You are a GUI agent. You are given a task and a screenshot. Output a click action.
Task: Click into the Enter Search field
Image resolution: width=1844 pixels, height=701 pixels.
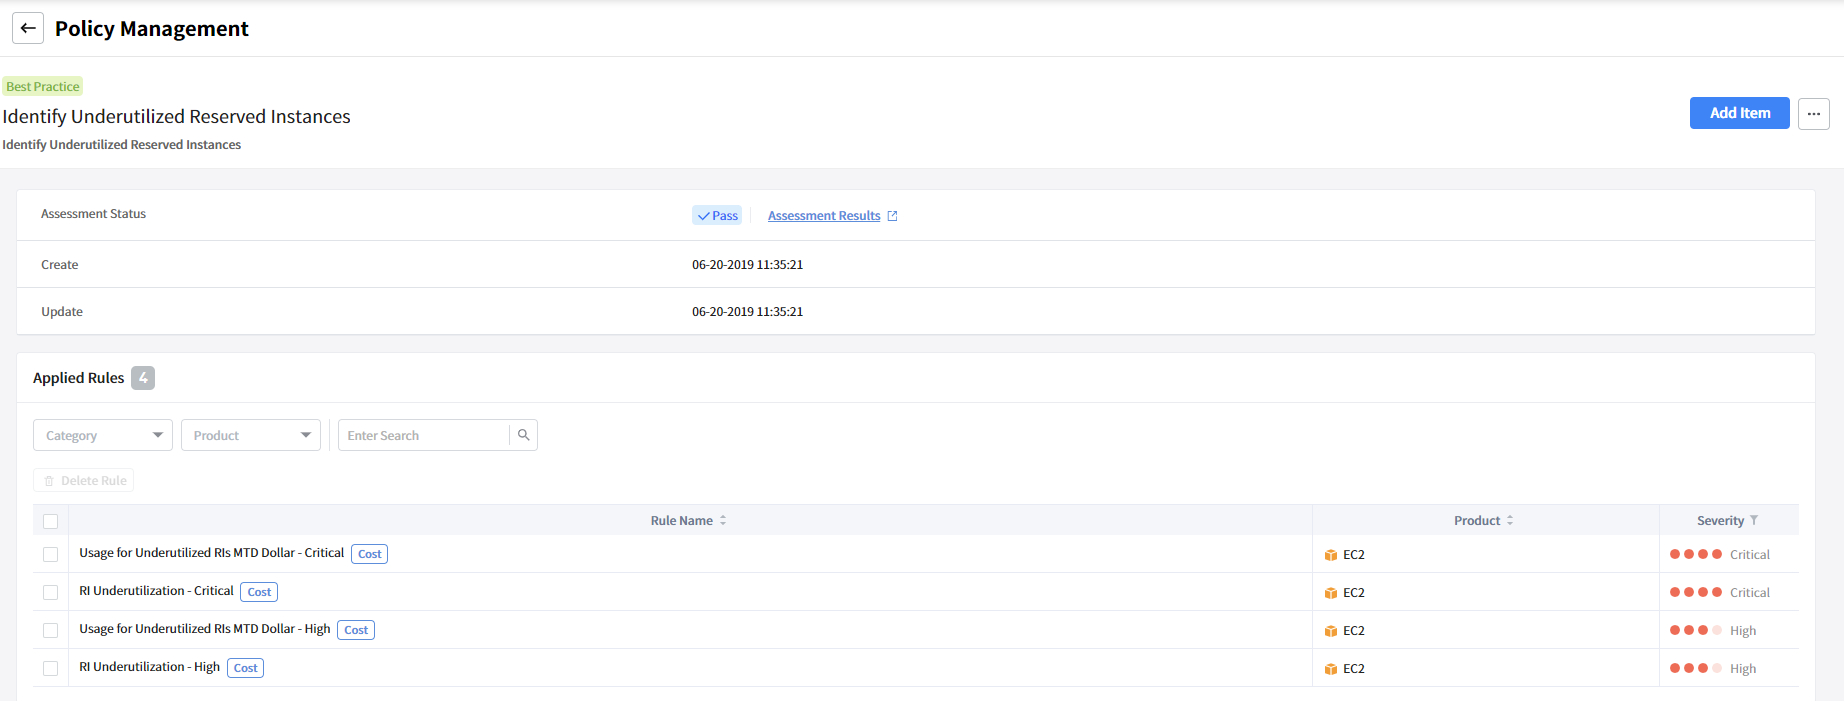(424, 436)
